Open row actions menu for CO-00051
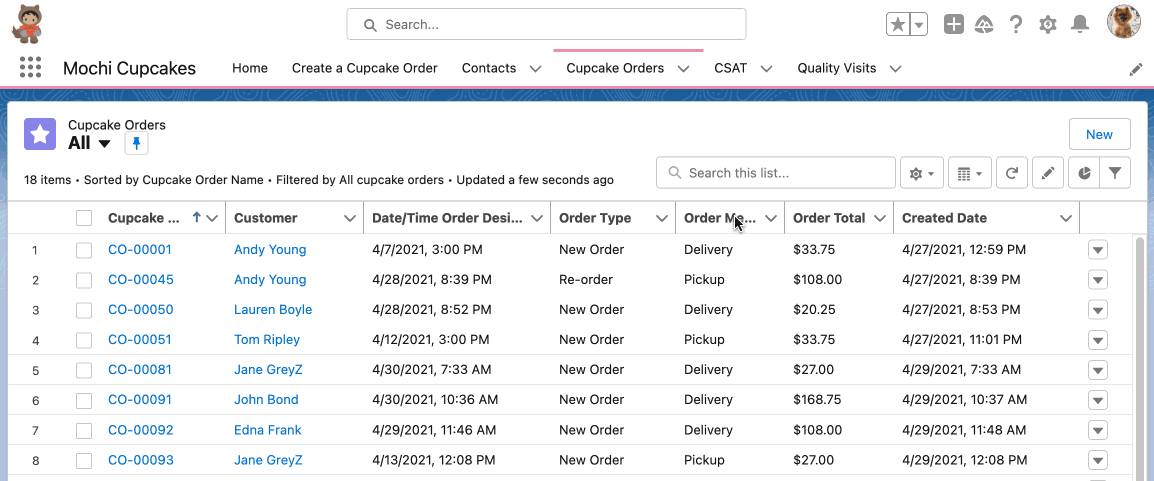Viewport: 1154px width, 481px height. tap(1098, 340)
